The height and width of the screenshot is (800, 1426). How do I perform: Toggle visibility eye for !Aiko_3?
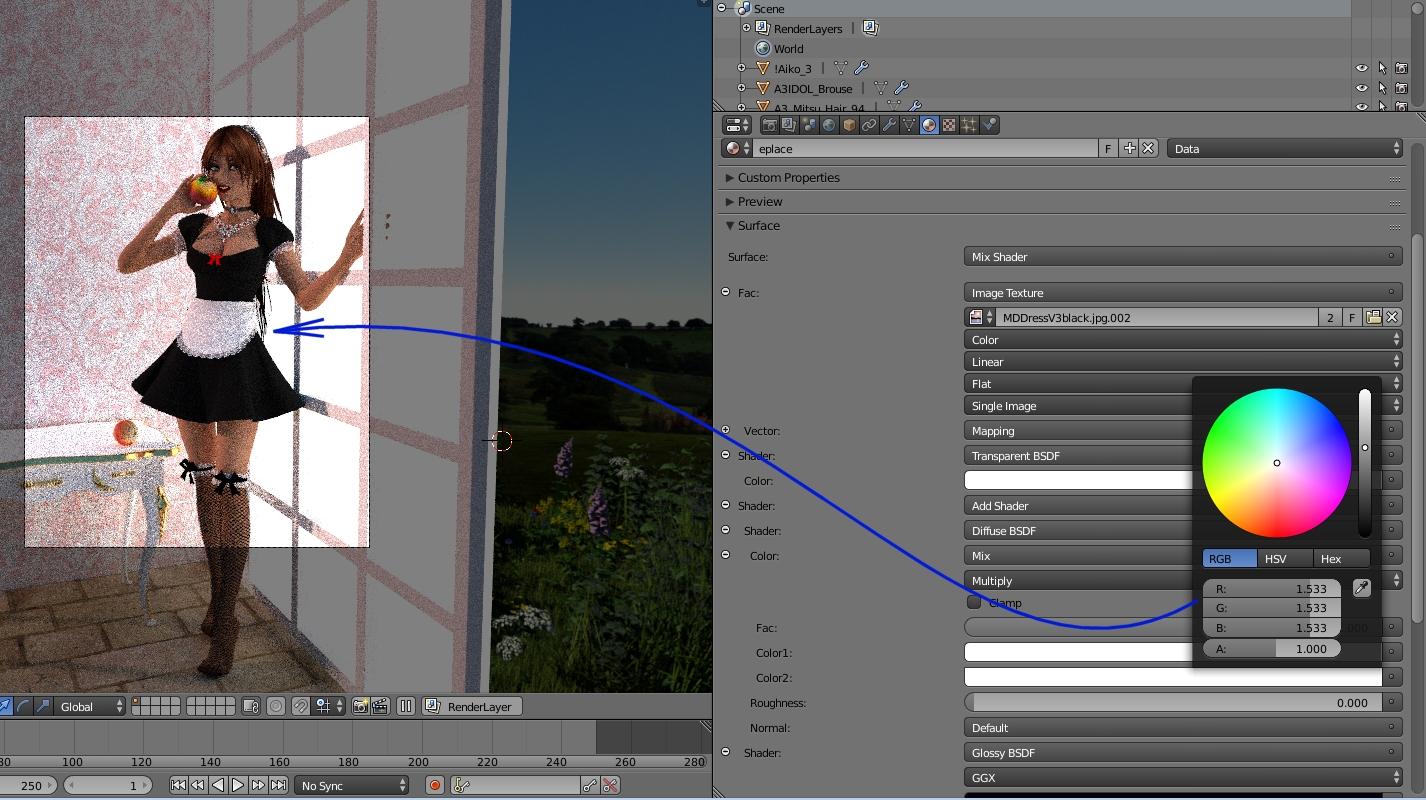tap(1361, 68)
